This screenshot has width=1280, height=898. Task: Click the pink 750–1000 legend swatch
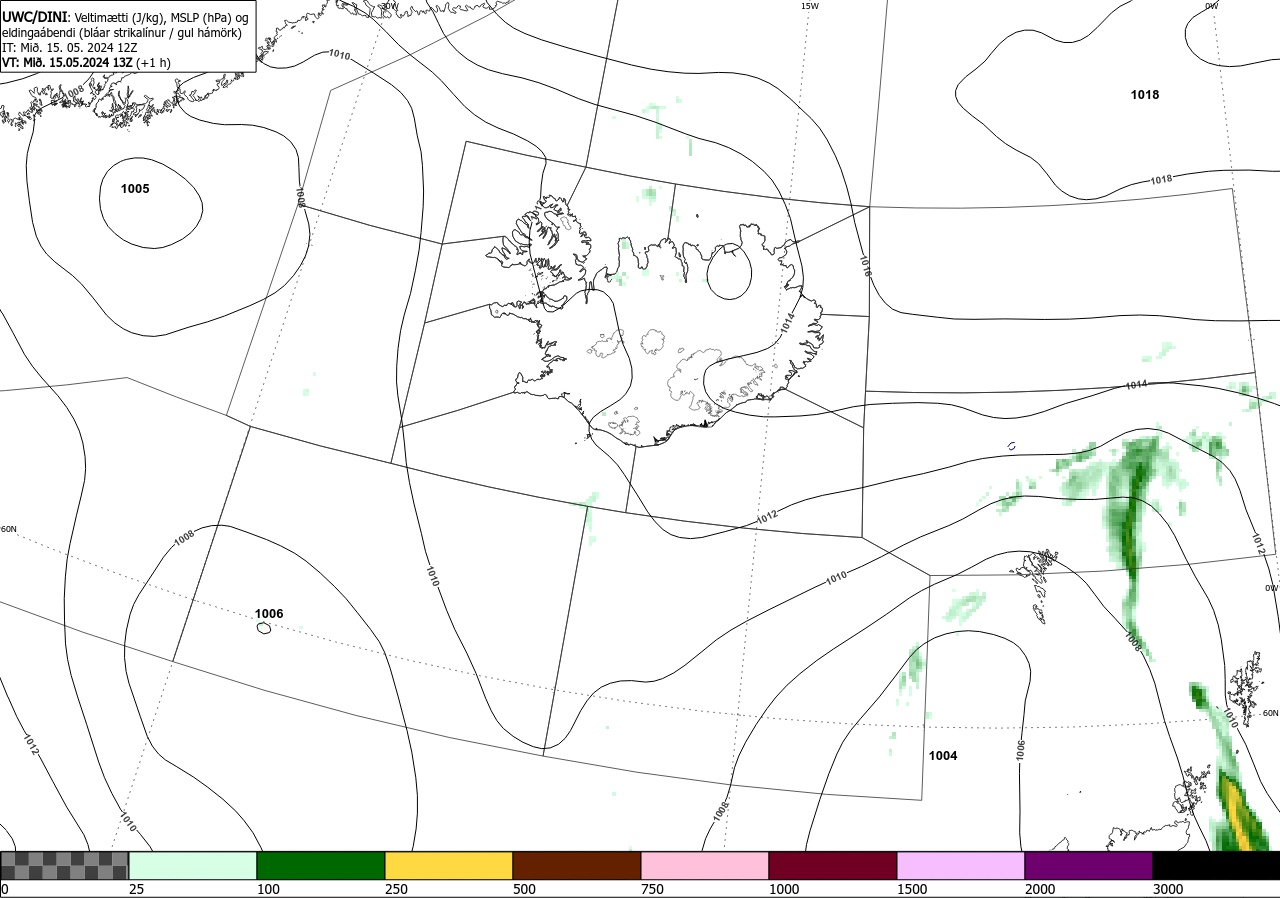coord(705,865)
